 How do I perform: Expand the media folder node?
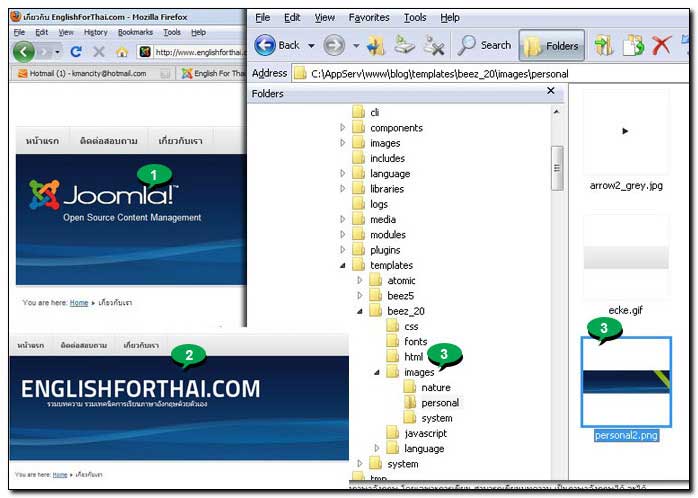342,219
